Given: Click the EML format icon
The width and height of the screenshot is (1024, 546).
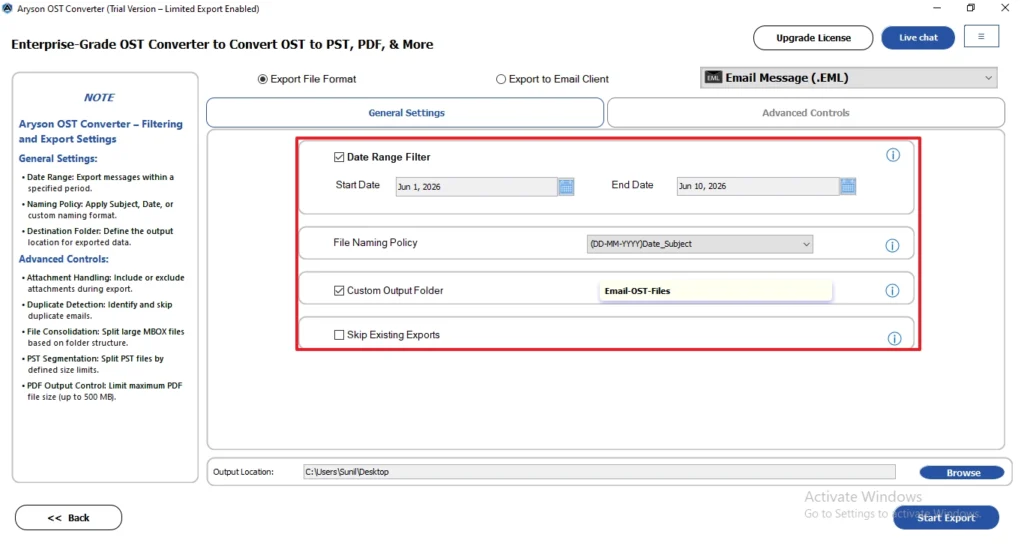Looking at the screenshot, I should click(x=713, y=78).
